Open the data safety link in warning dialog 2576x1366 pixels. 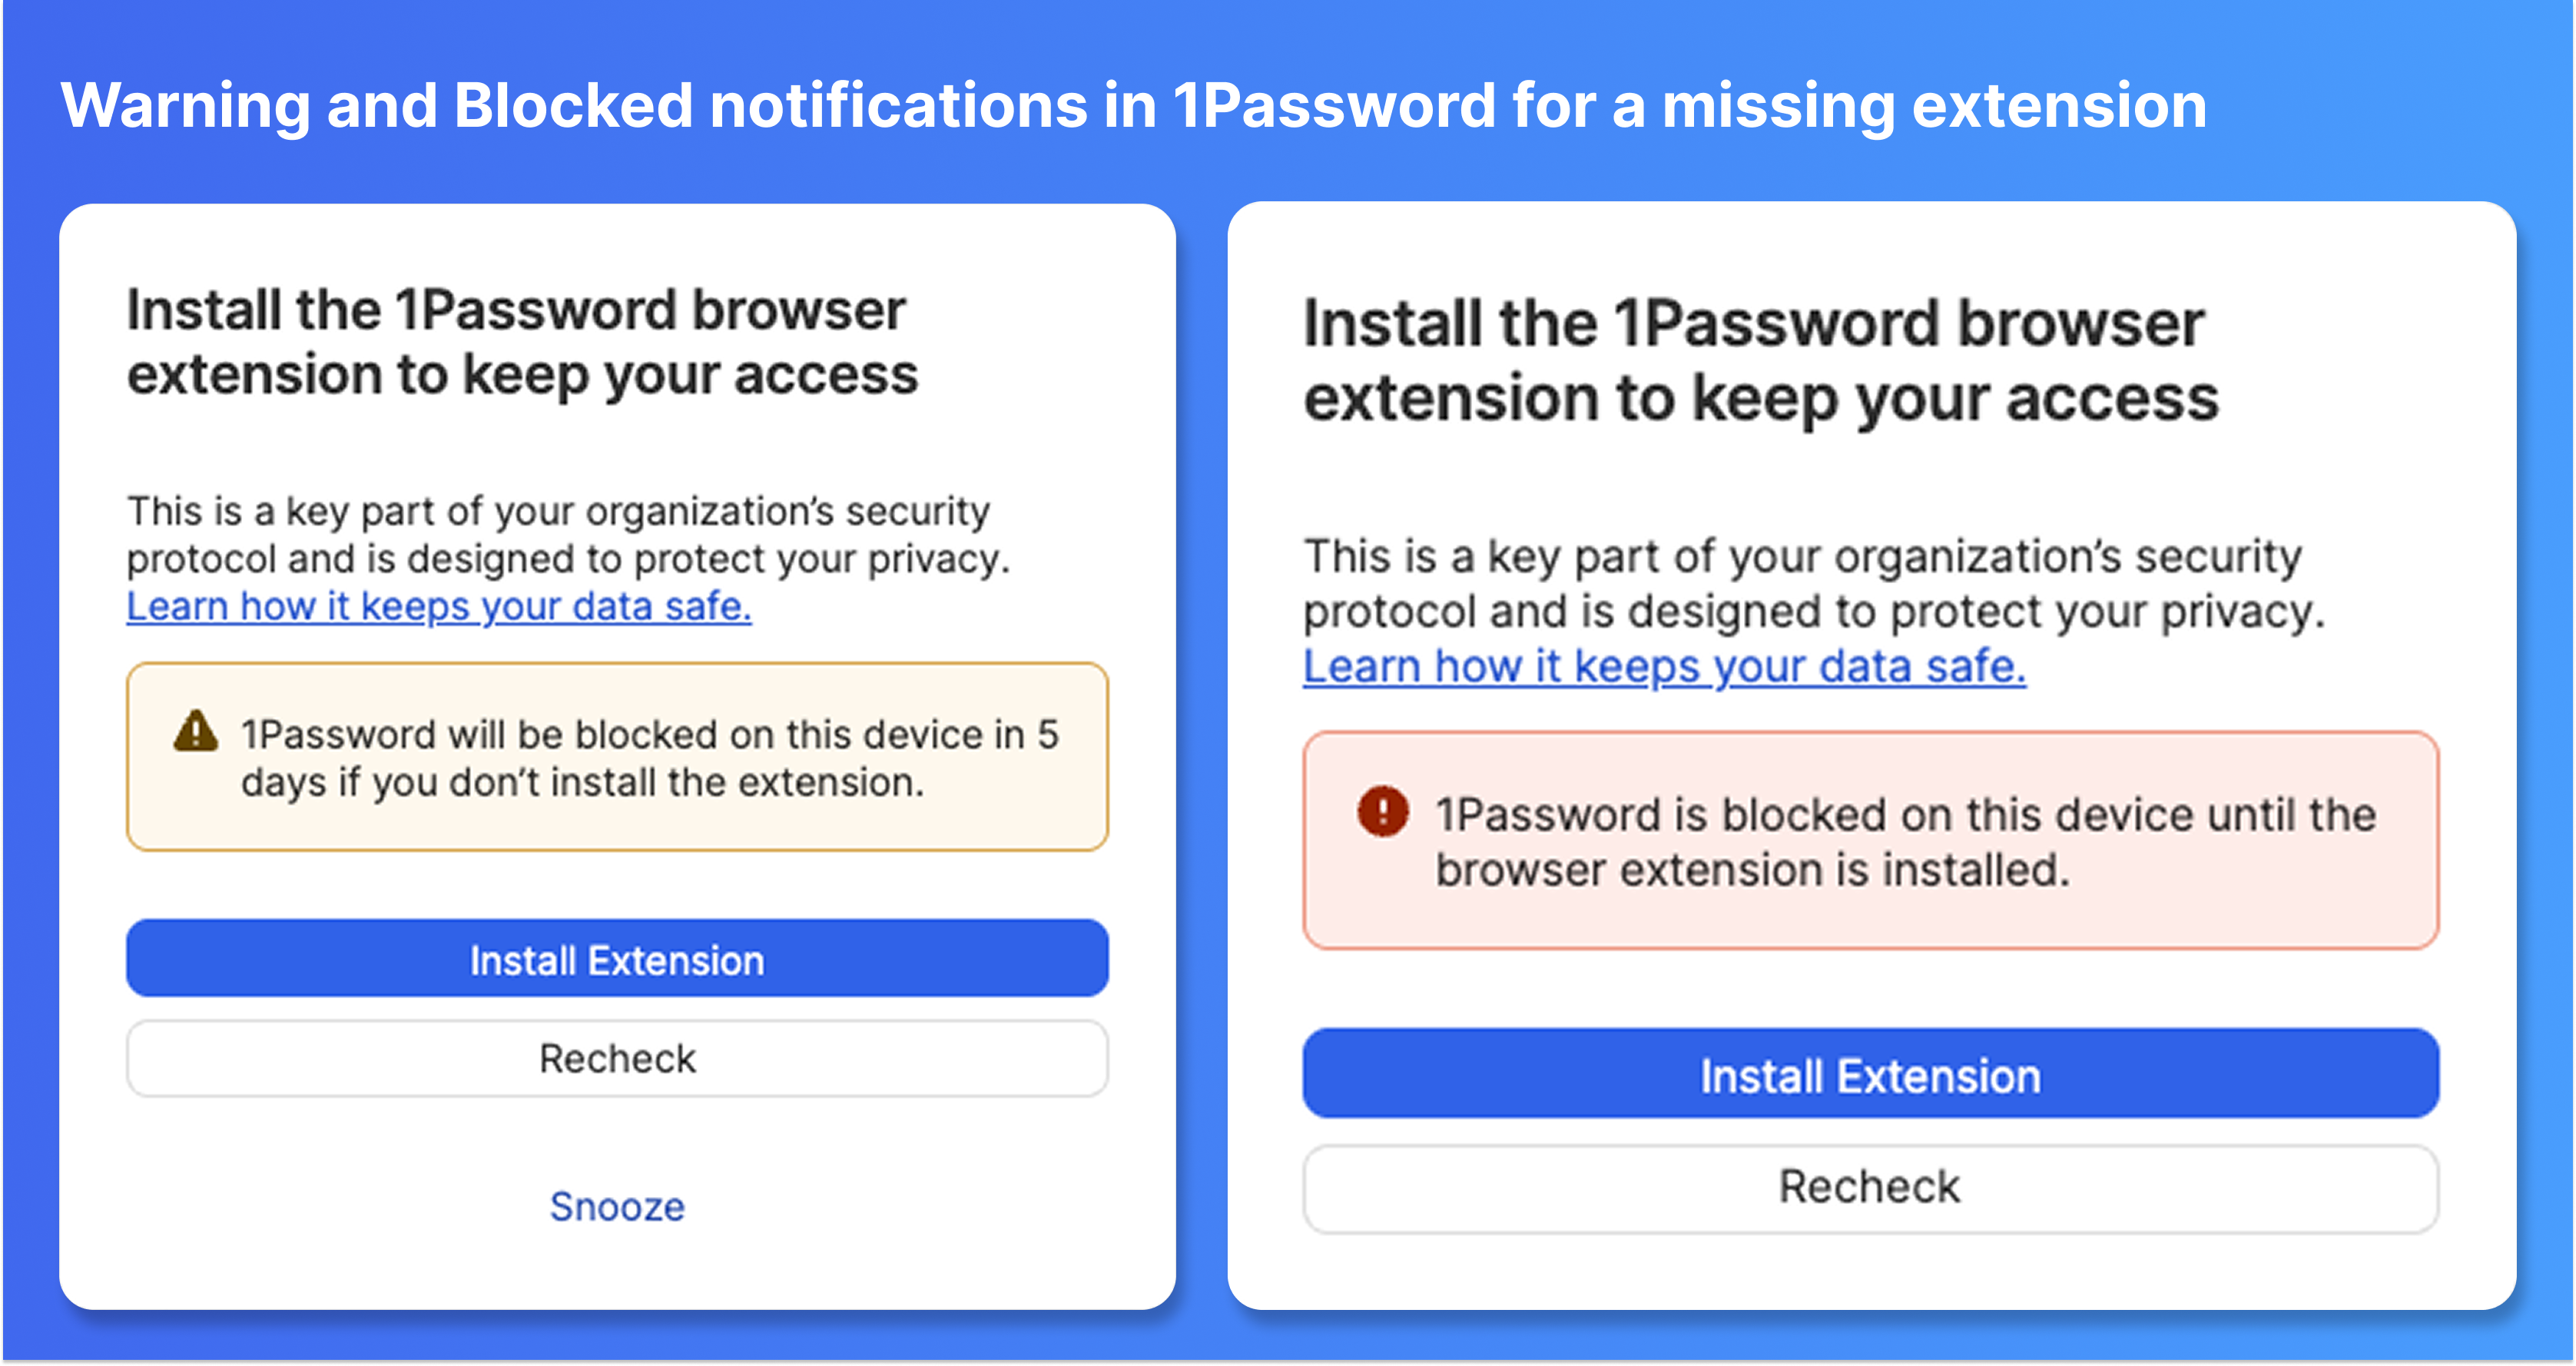tap(439, 606)
